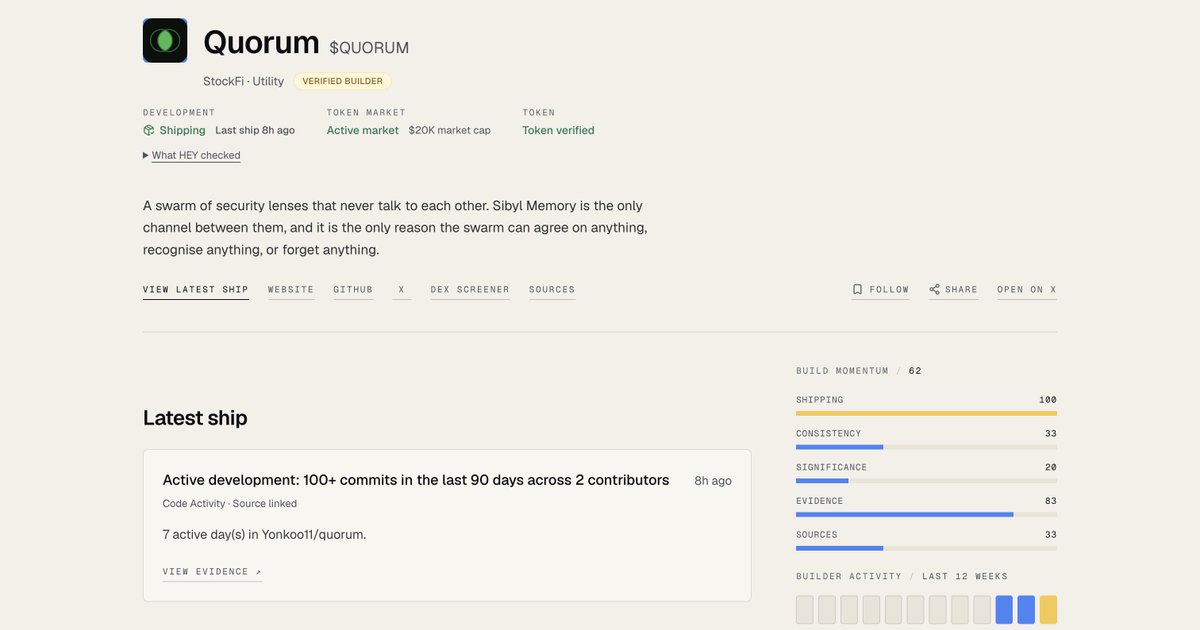
Task: Follow the Quorum project
Action: (x=881, y=290)
